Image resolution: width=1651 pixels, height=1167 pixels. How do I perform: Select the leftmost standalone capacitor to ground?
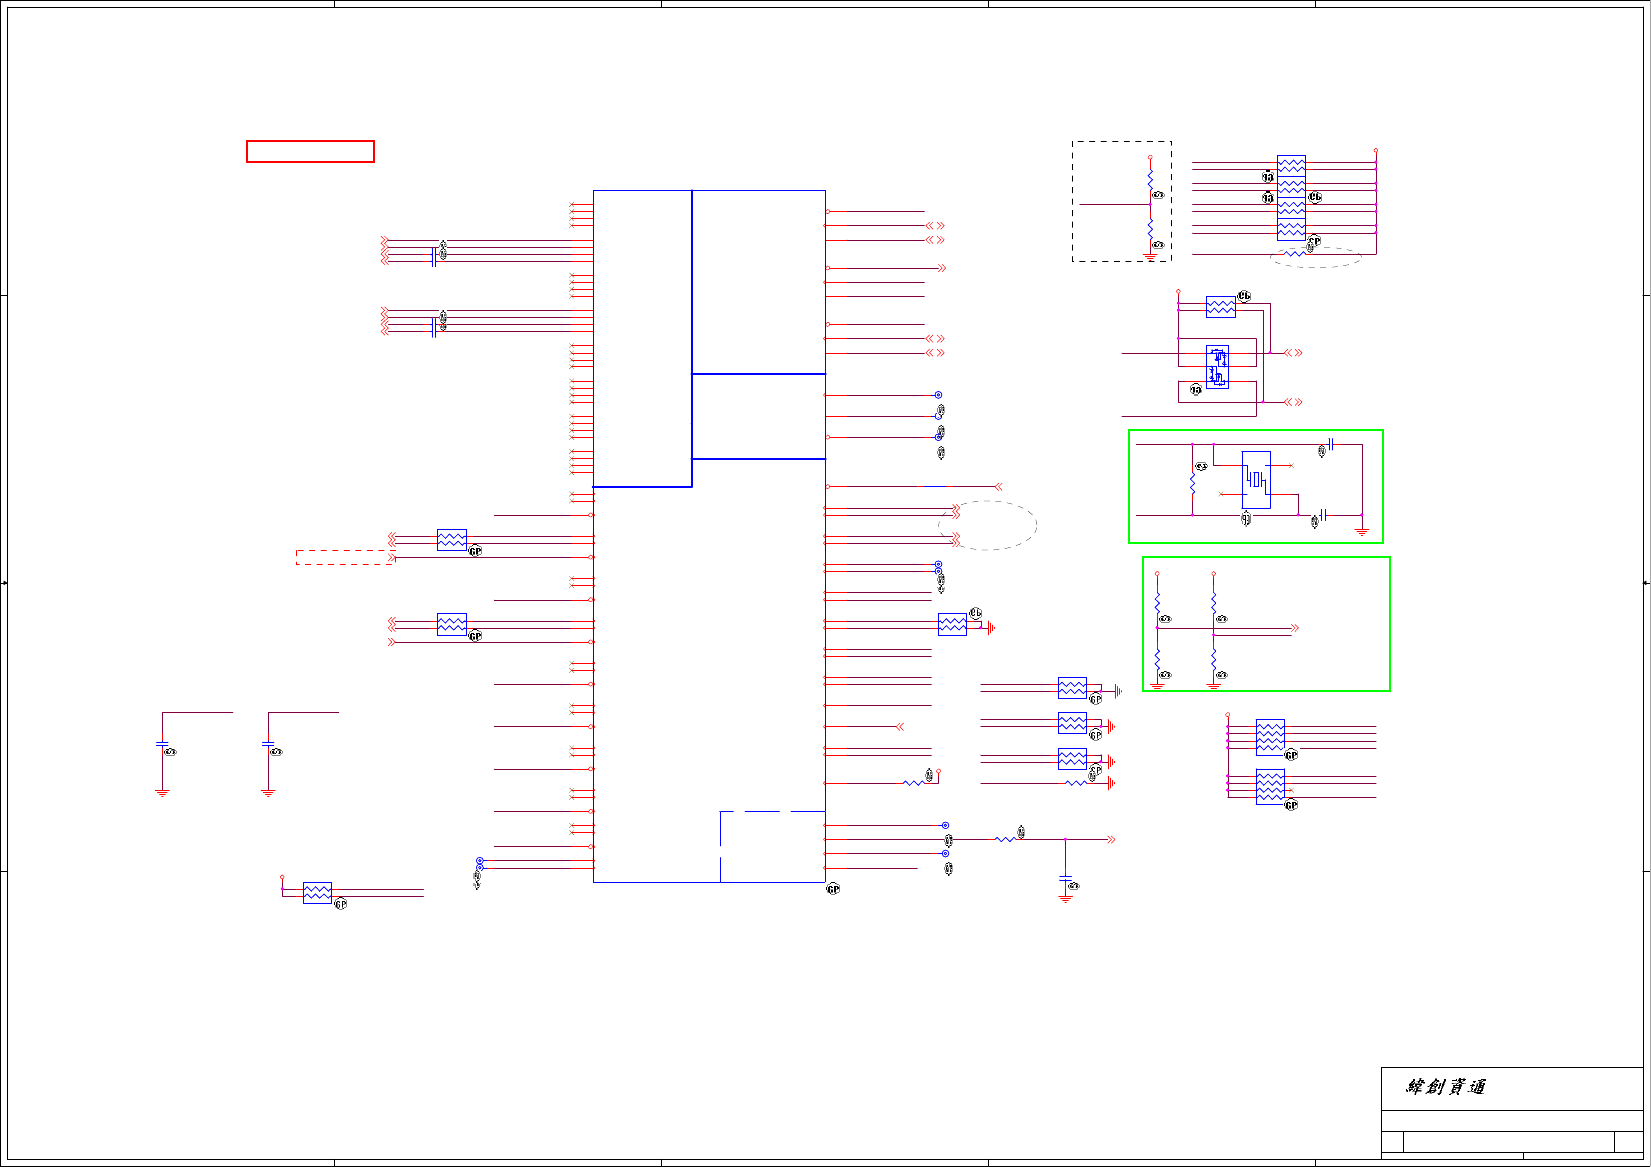click(162, 744)
